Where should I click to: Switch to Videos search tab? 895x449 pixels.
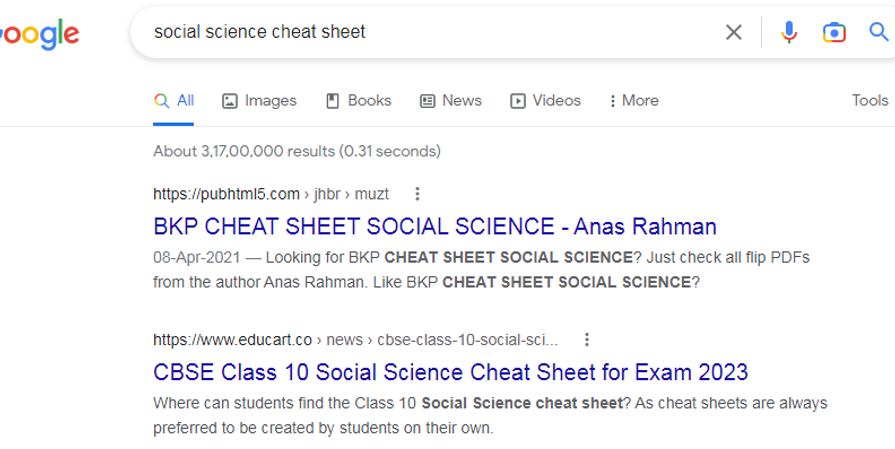[545, 100]
